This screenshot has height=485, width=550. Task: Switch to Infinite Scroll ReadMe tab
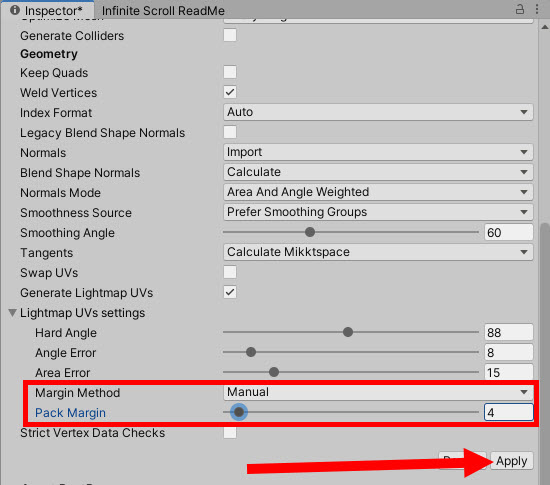[163, 11]
